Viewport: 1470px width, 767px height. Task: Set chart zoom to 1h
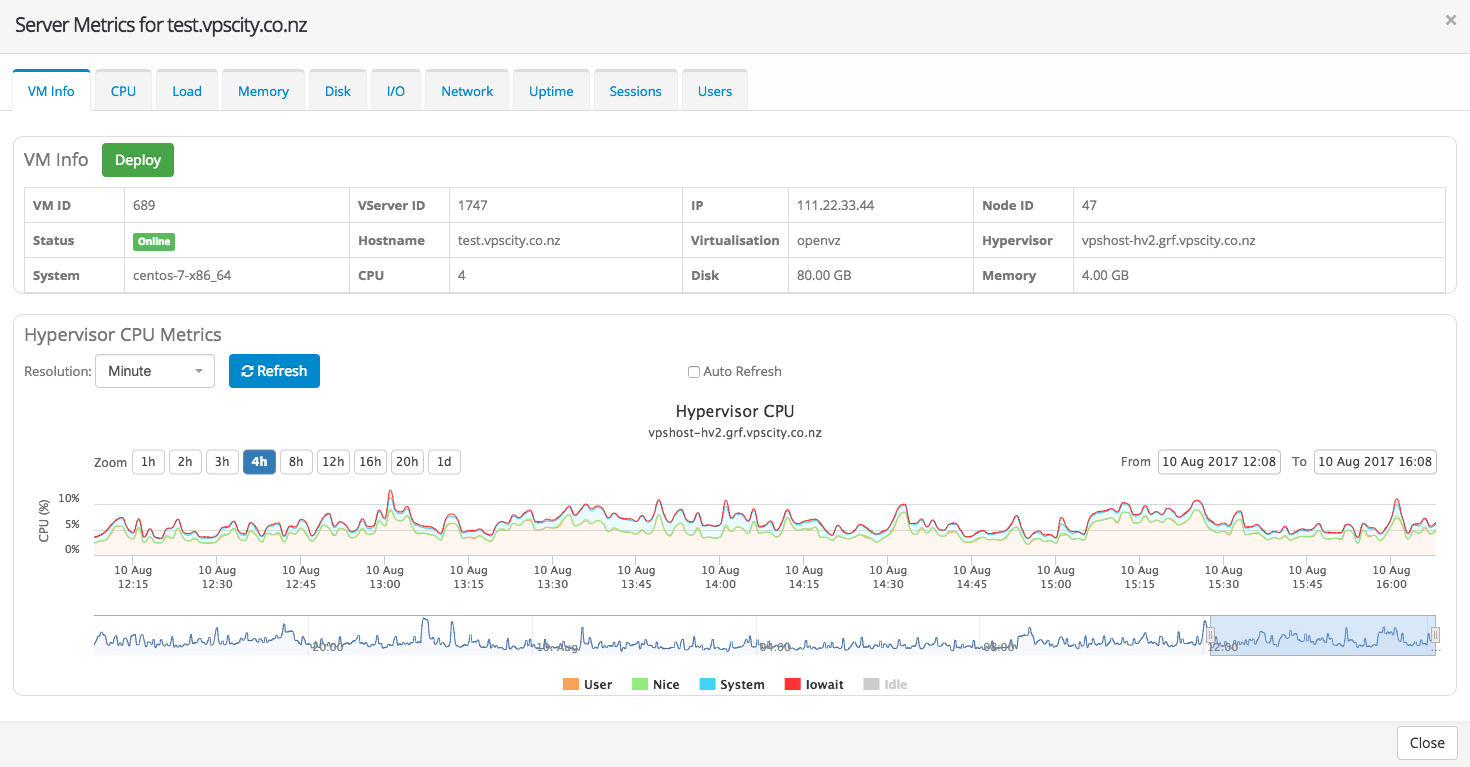(148, 462)
